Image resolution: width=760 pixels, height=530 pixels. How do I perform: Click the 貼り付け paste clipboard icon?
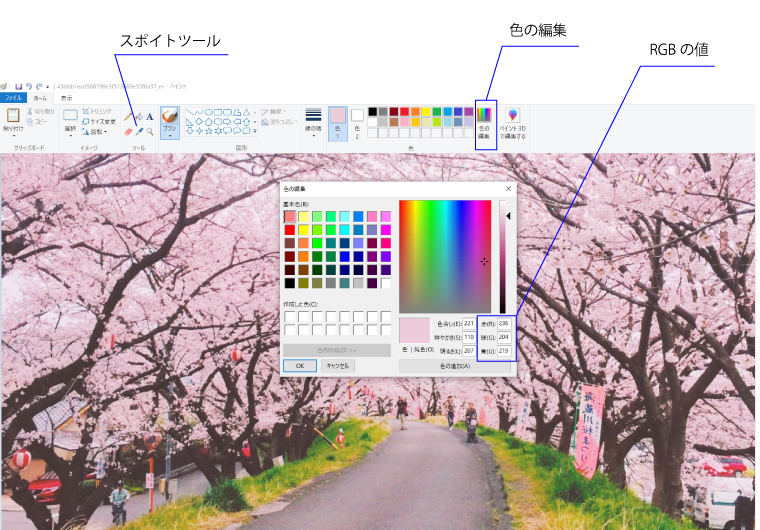pos(13,115)
